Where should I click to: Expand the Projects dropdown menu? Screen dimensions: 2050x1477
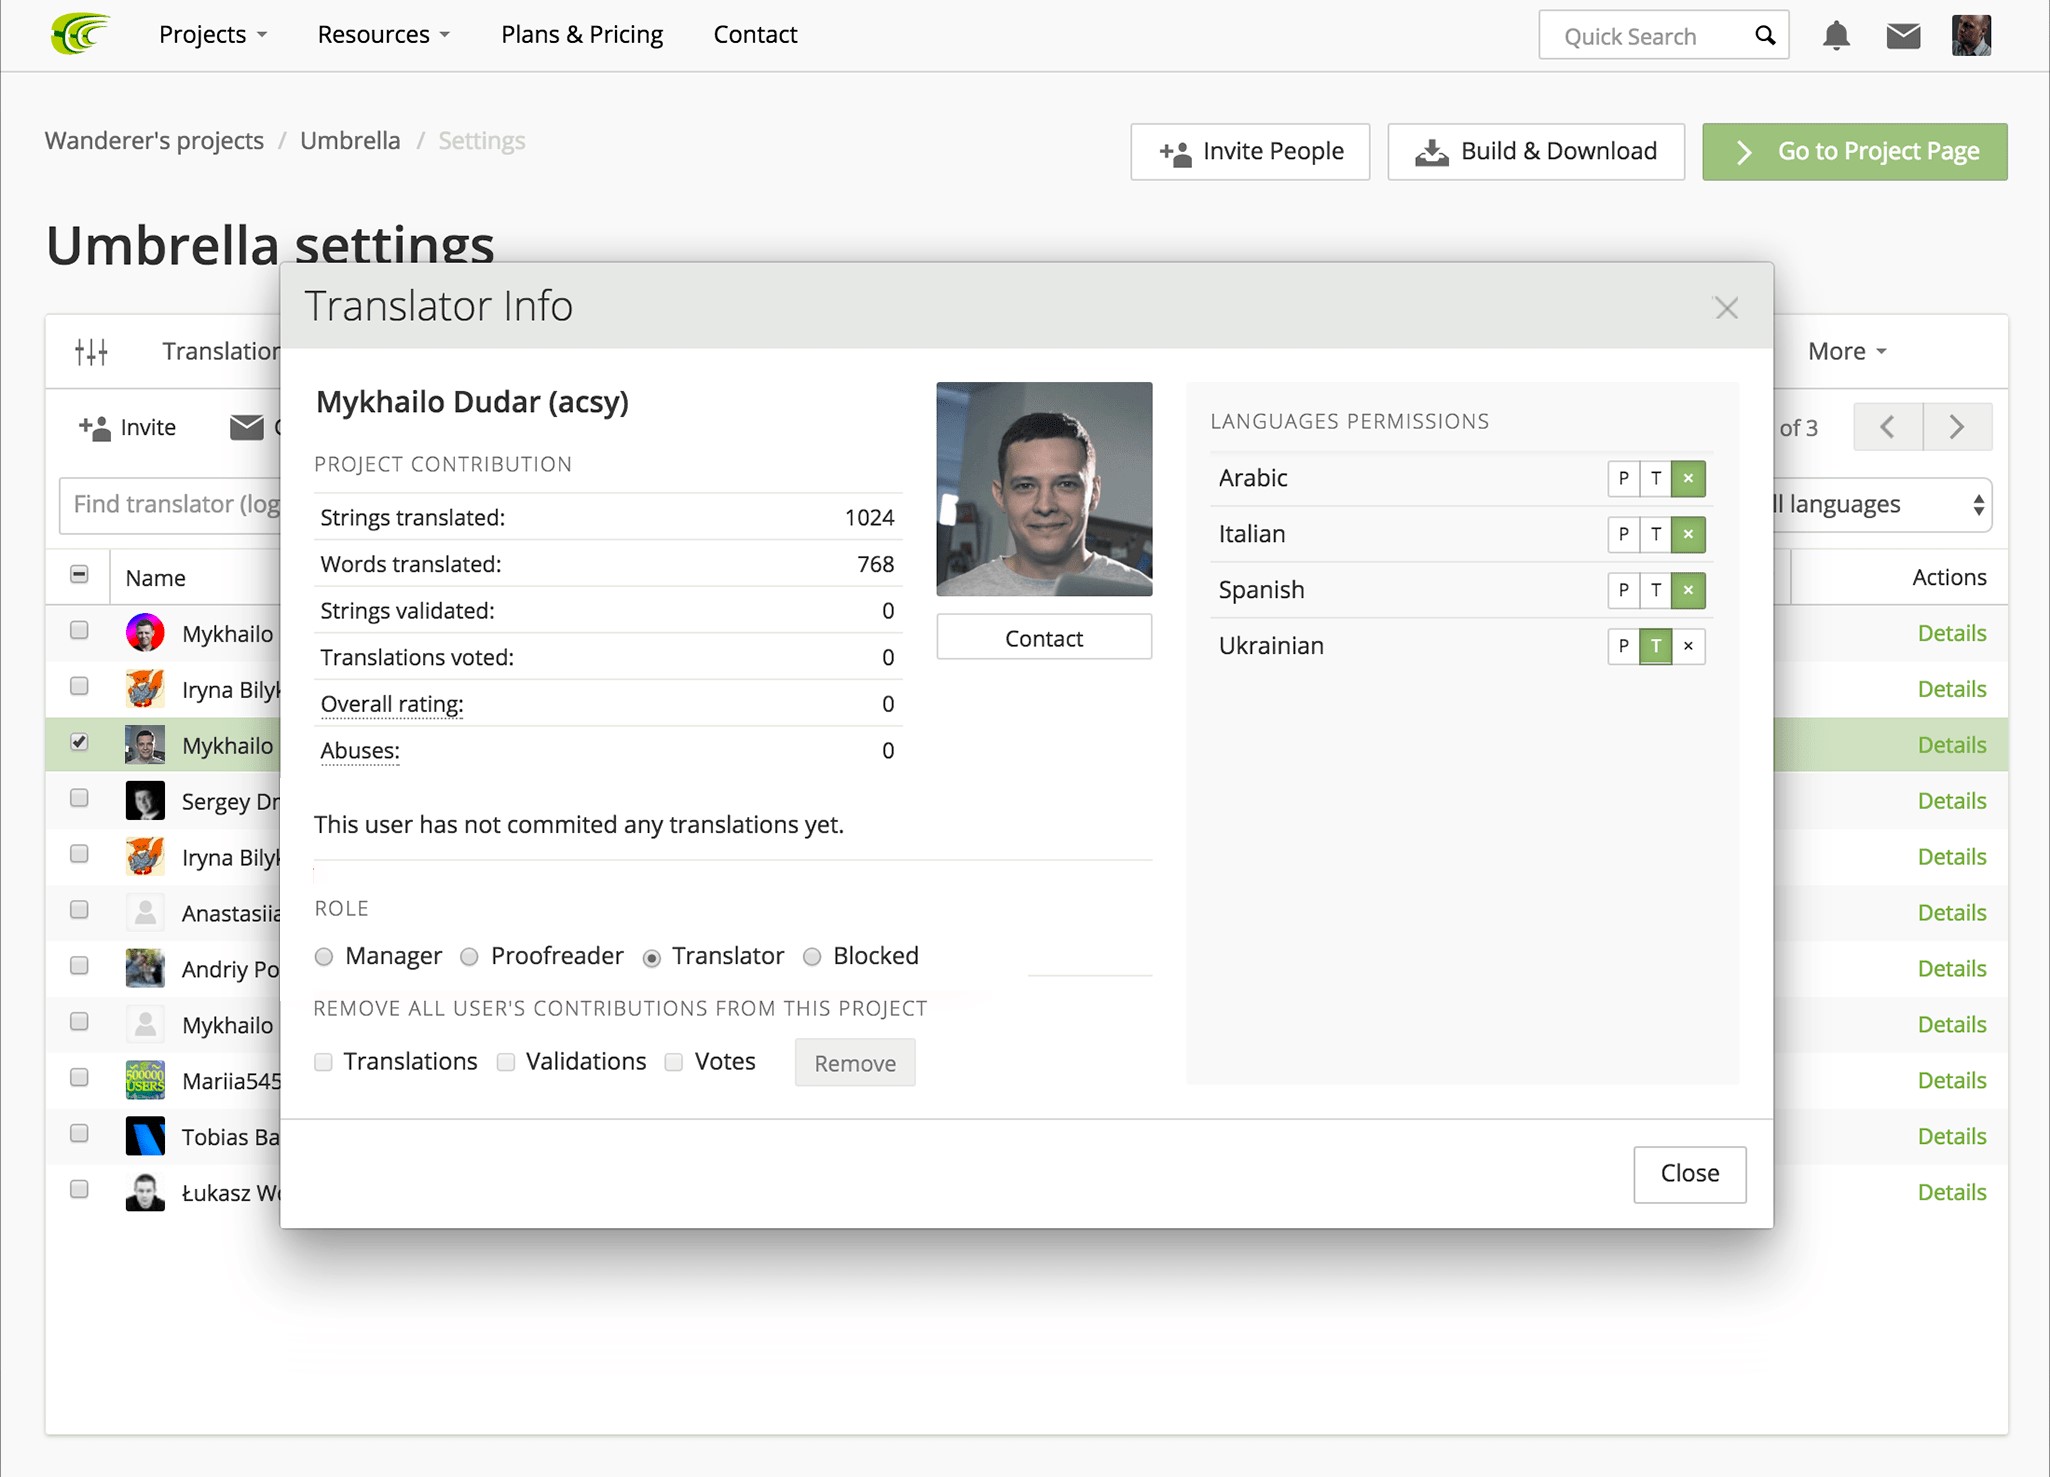(x=212, y=34)
